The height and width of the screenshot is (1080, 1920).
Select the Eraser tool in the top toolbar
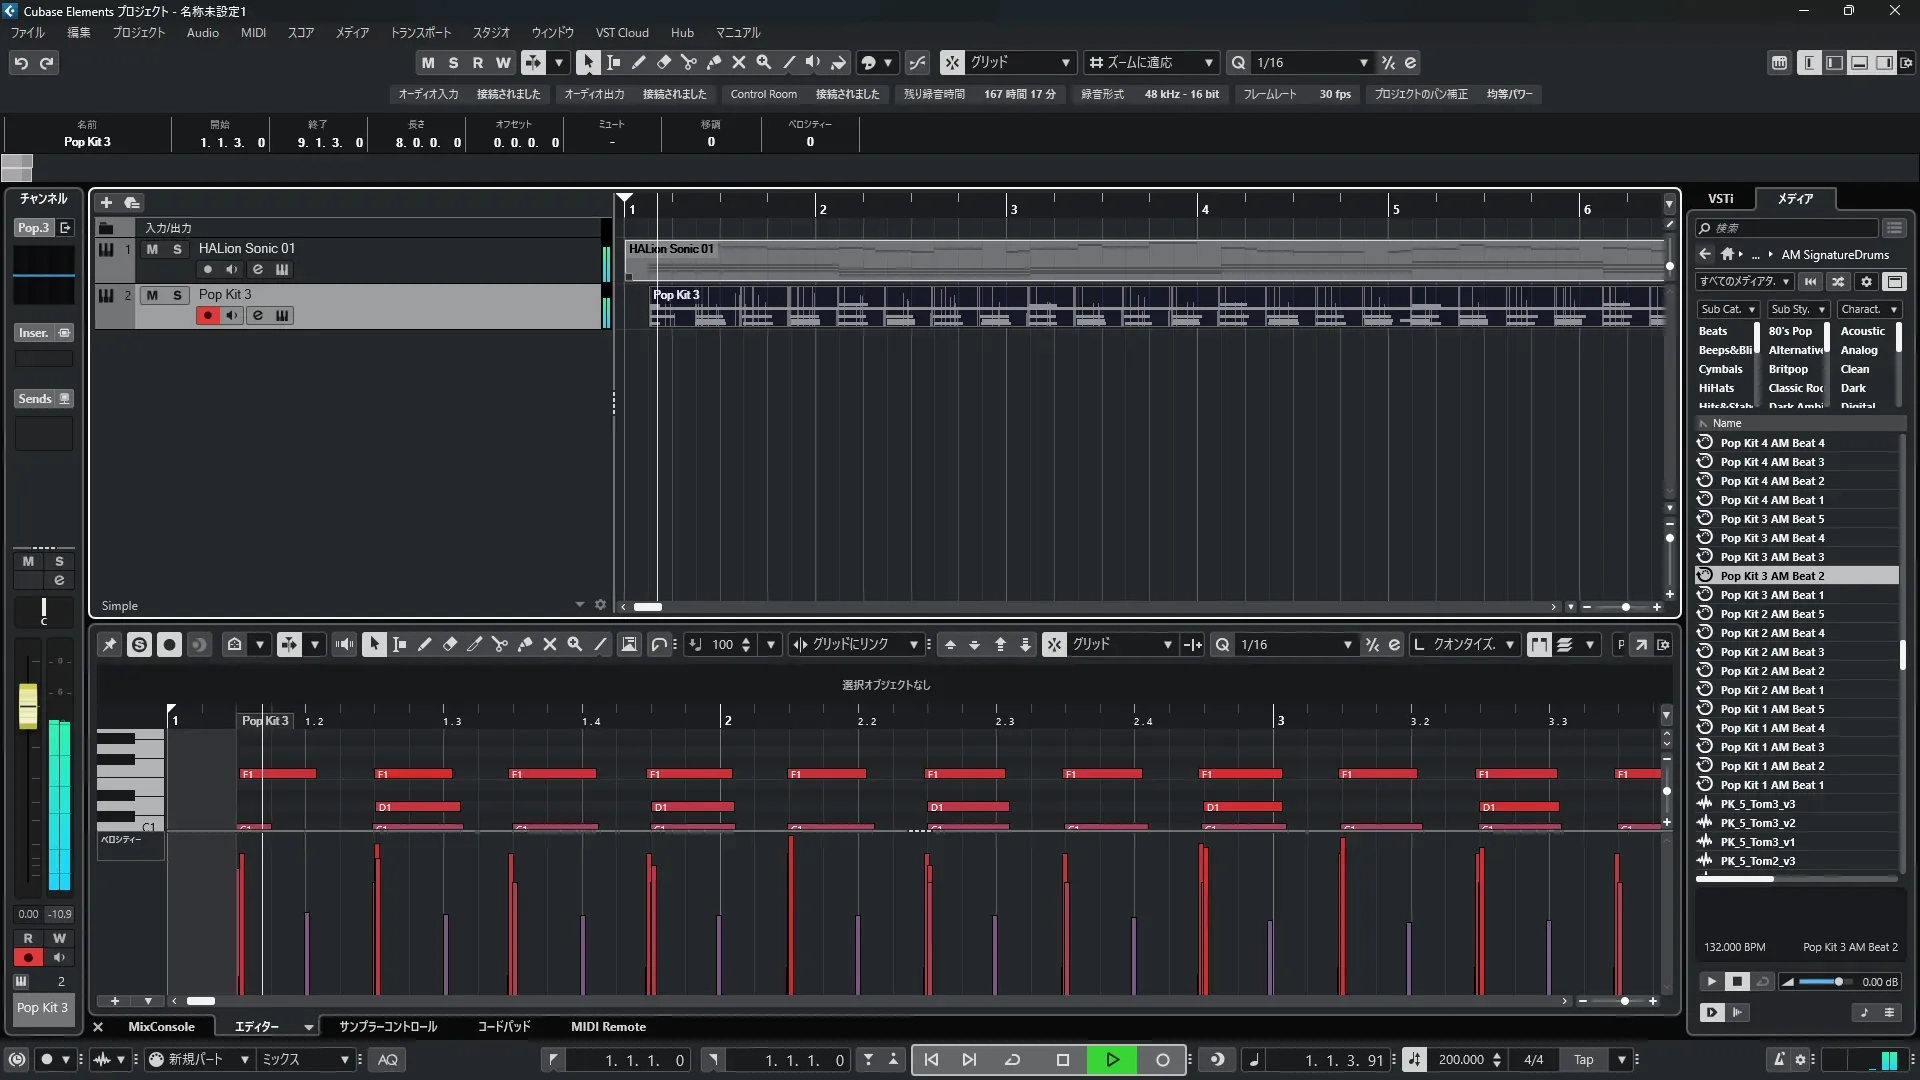pyautogui.click(x=664, y=62)
